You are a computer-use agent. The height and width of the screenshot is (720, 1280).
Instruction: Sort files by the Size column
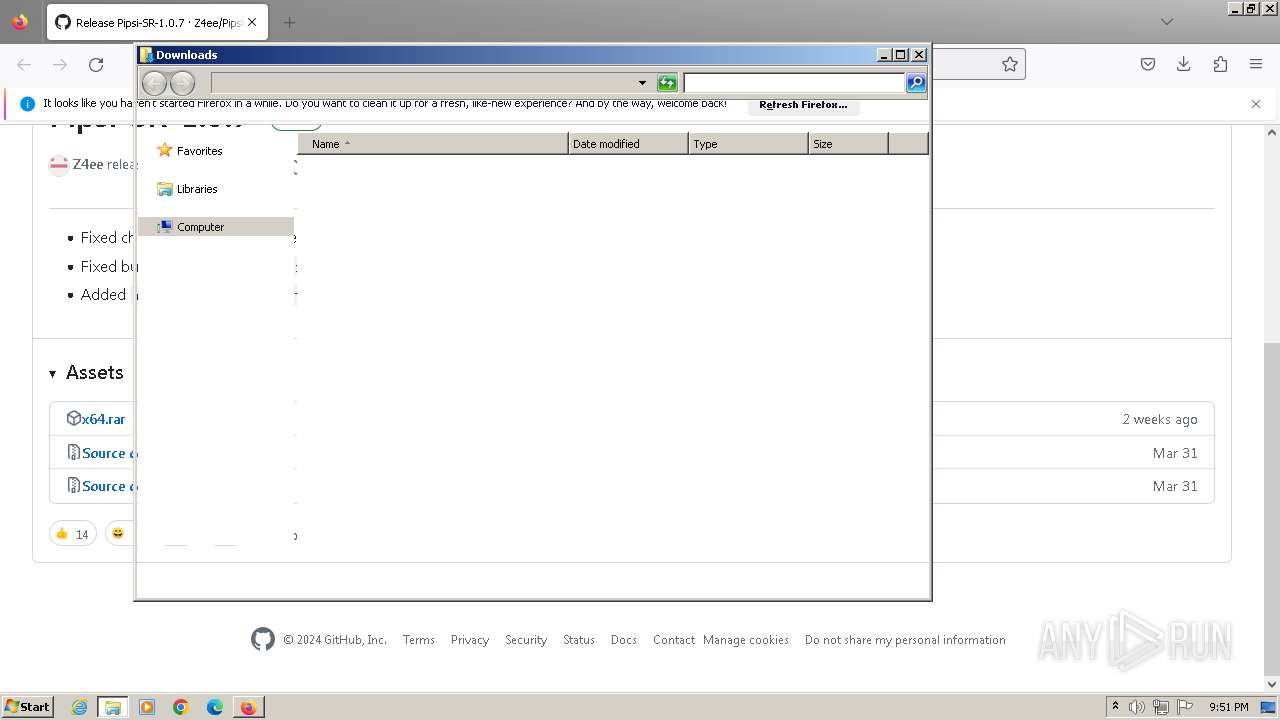(x=848, y=144)
